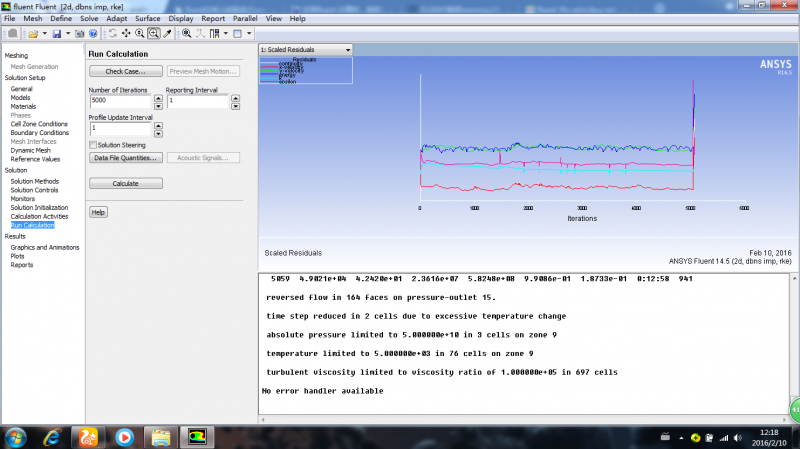Select Graphics and Animations in tree
The height and width of the screenshot is (449, 800).
[x=45, y=247]
